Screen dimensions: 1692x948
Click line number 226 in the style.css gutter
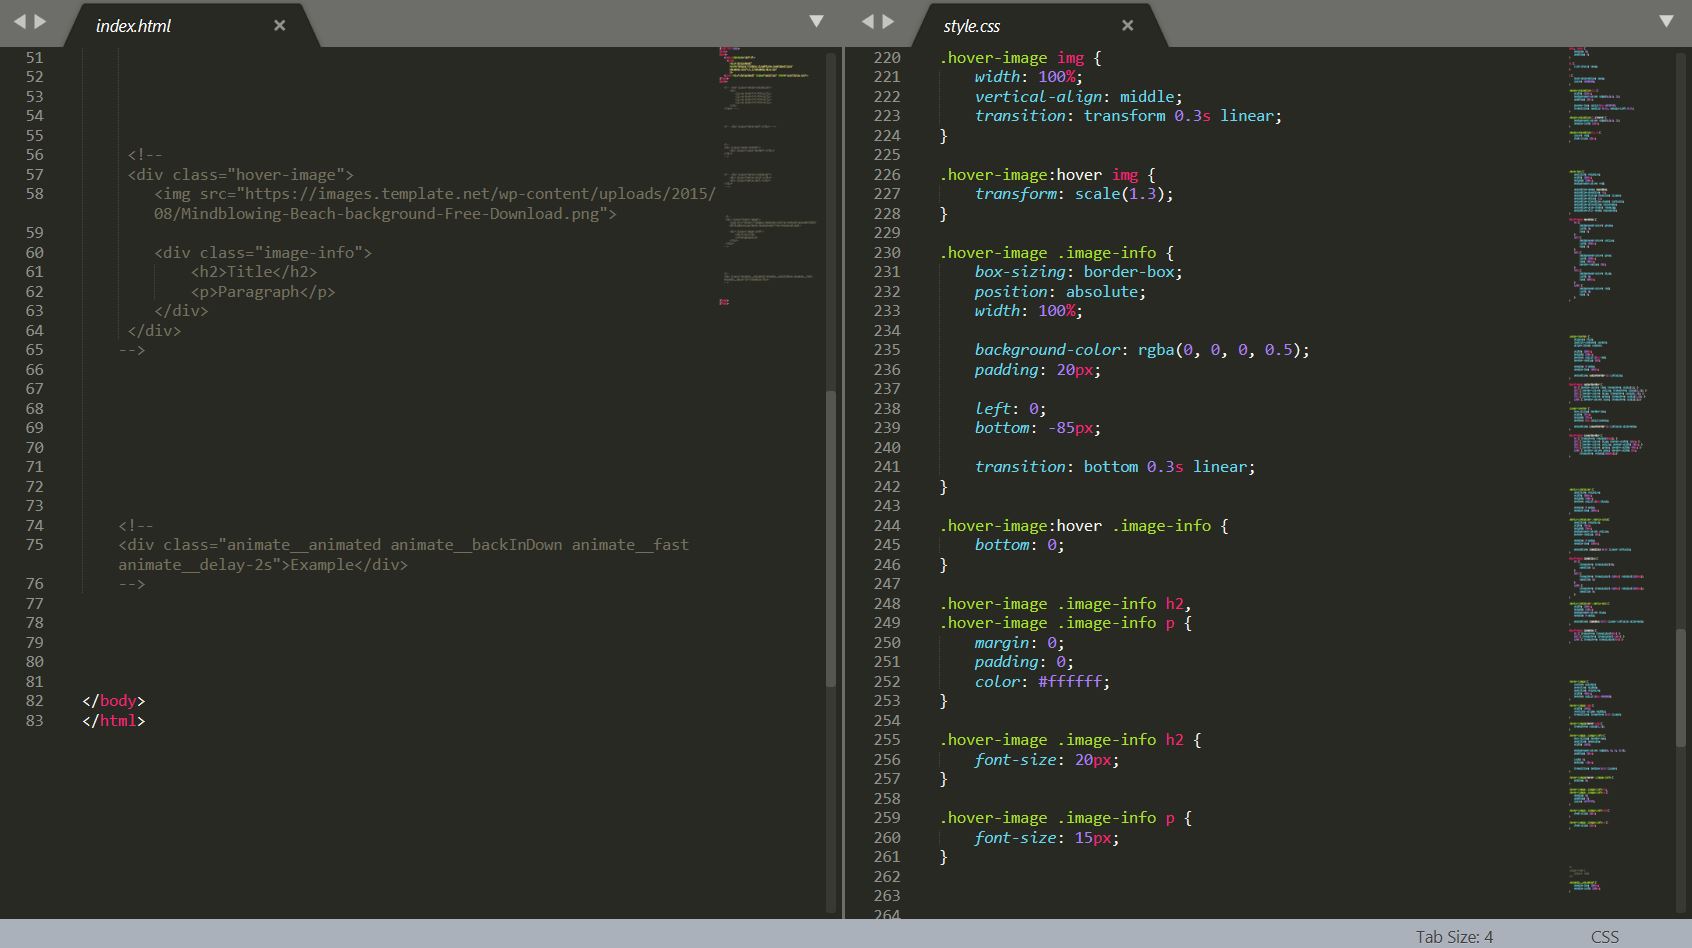[886, 175]
